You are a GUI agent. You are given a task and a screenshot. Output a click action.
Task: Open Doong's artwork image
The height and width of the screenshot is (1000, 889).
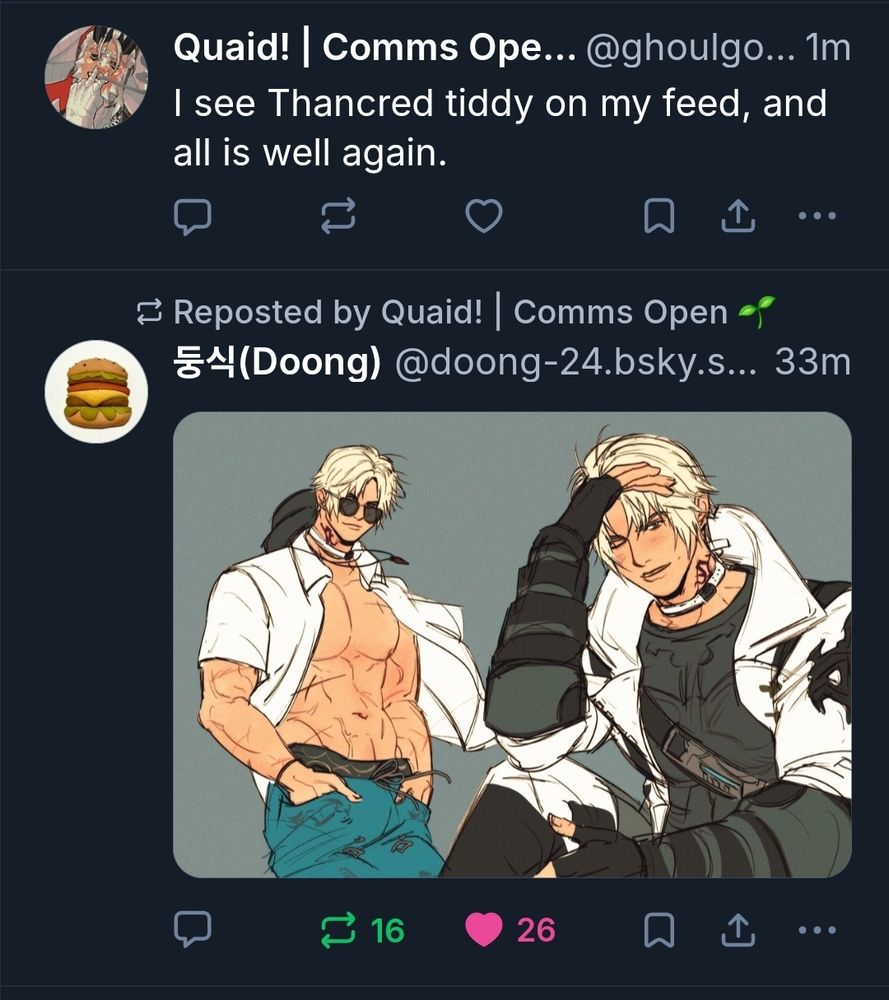tap(512, 645)
